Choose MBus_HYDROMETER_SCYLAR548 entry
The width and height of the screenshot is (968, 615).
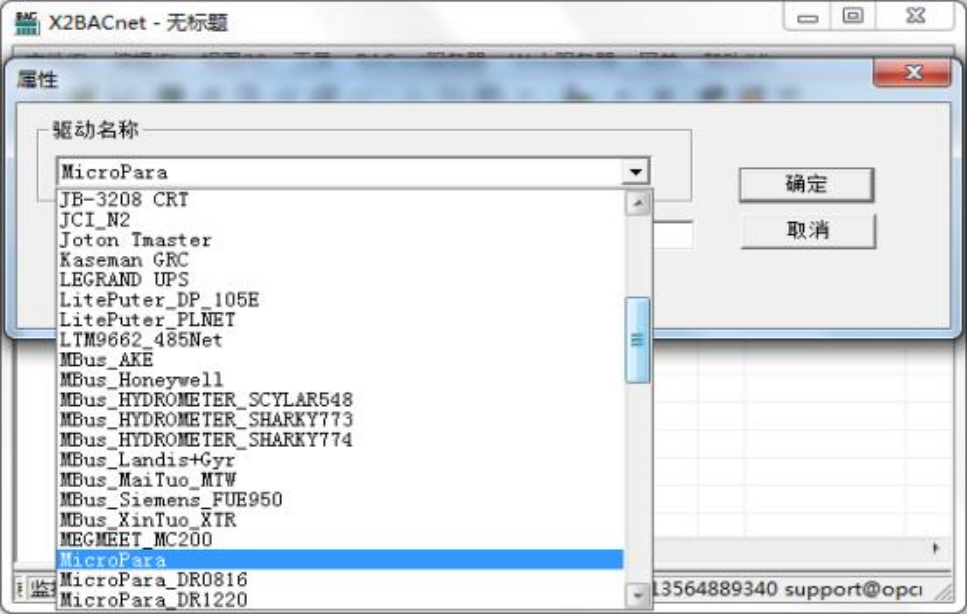pos(340,400)
